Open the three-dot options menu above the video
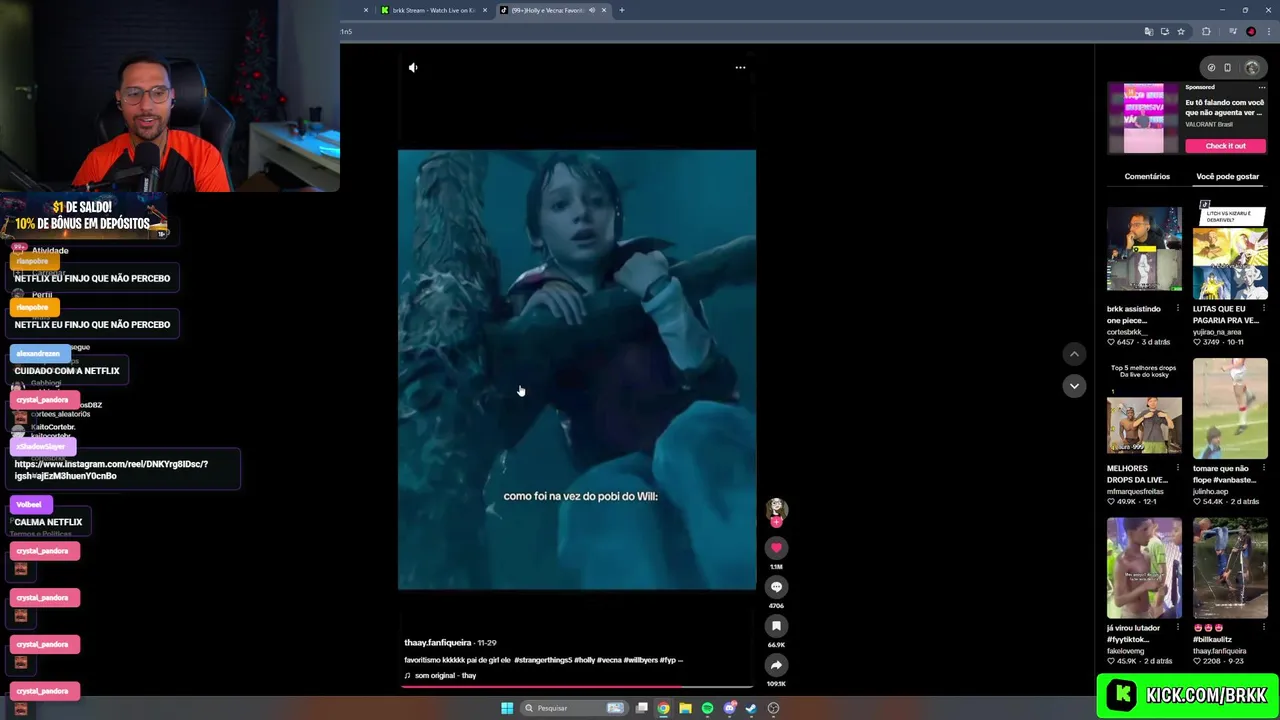 coord(740,67)
